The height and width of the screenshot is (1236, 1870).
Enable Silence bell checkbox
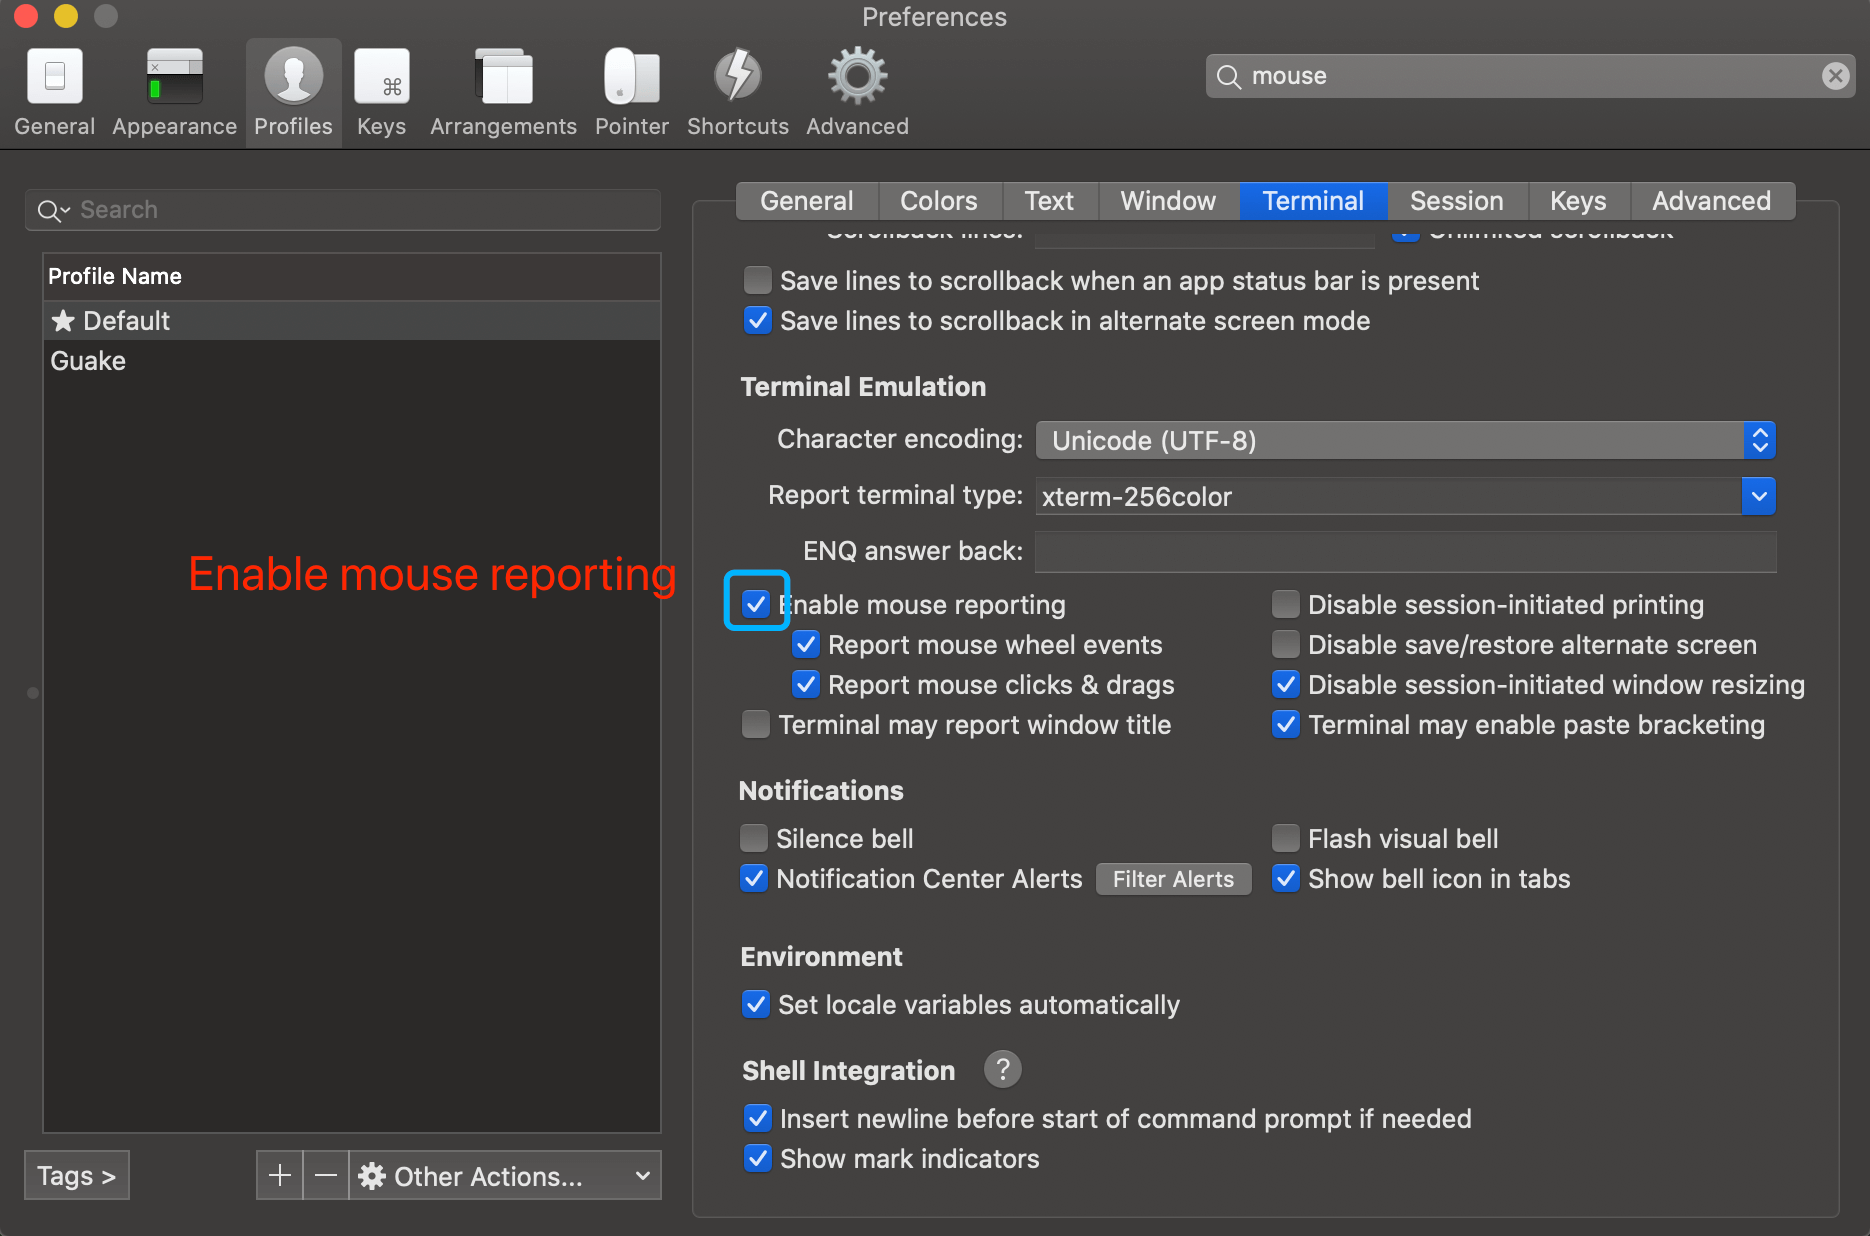[x=754, y=838]
